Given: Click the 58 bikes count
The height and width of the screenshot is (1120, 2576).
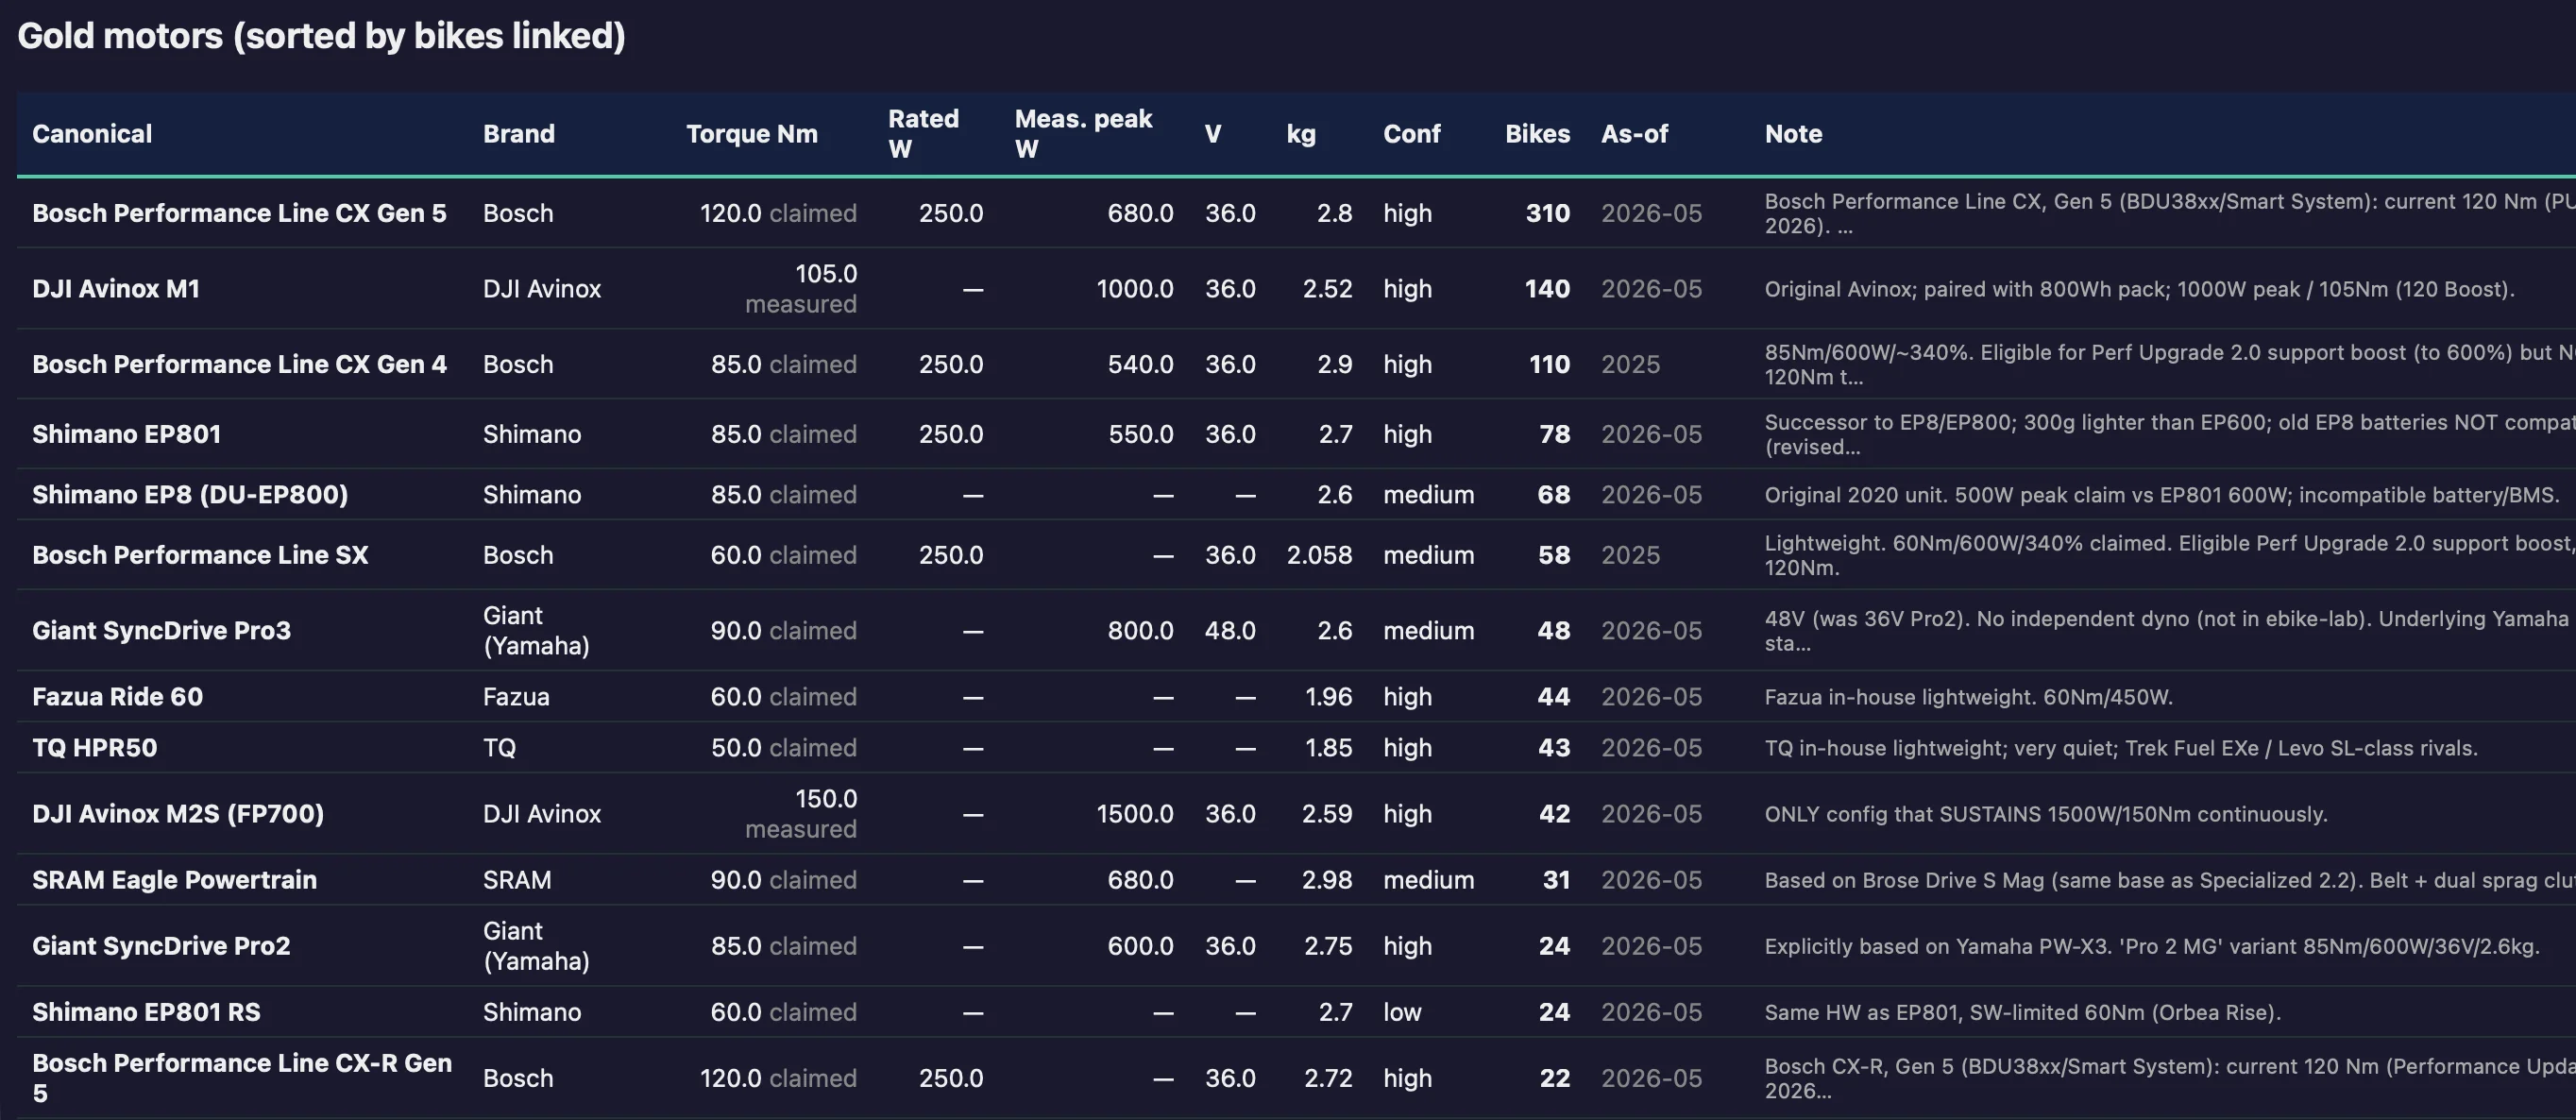Looking at the screenshot, I should coord(1554,555).
